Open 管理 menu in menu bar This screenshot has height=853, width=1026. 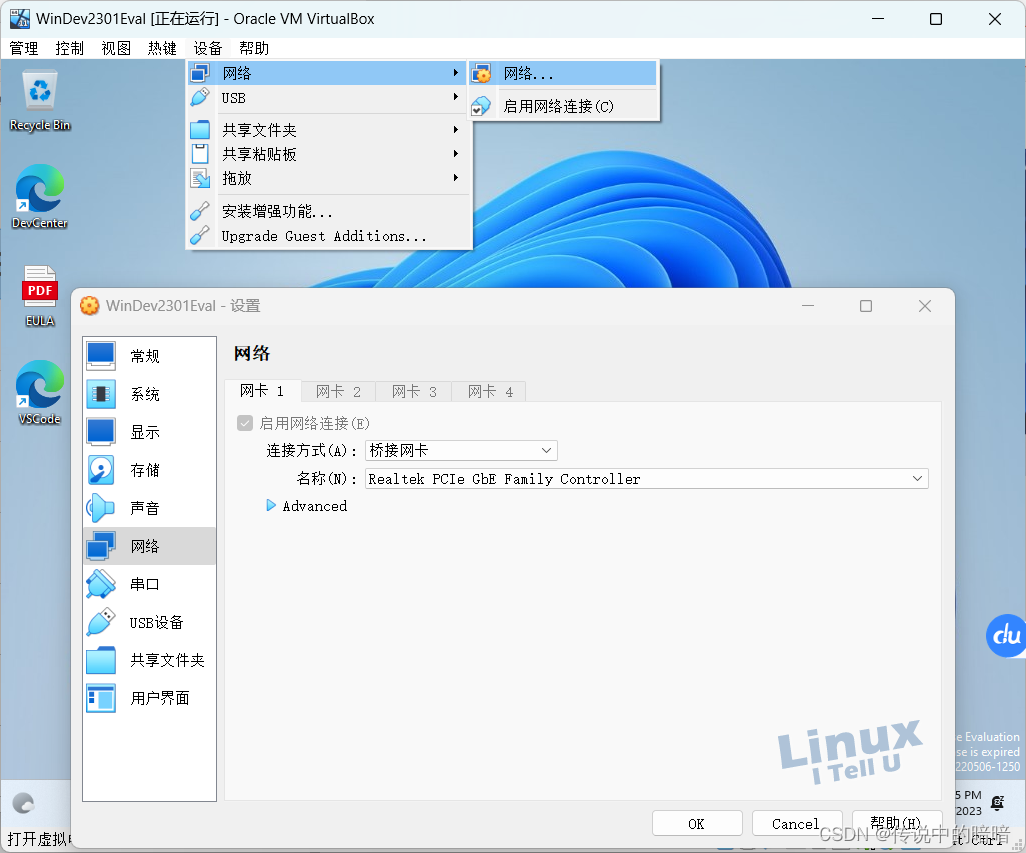[24, 48]
